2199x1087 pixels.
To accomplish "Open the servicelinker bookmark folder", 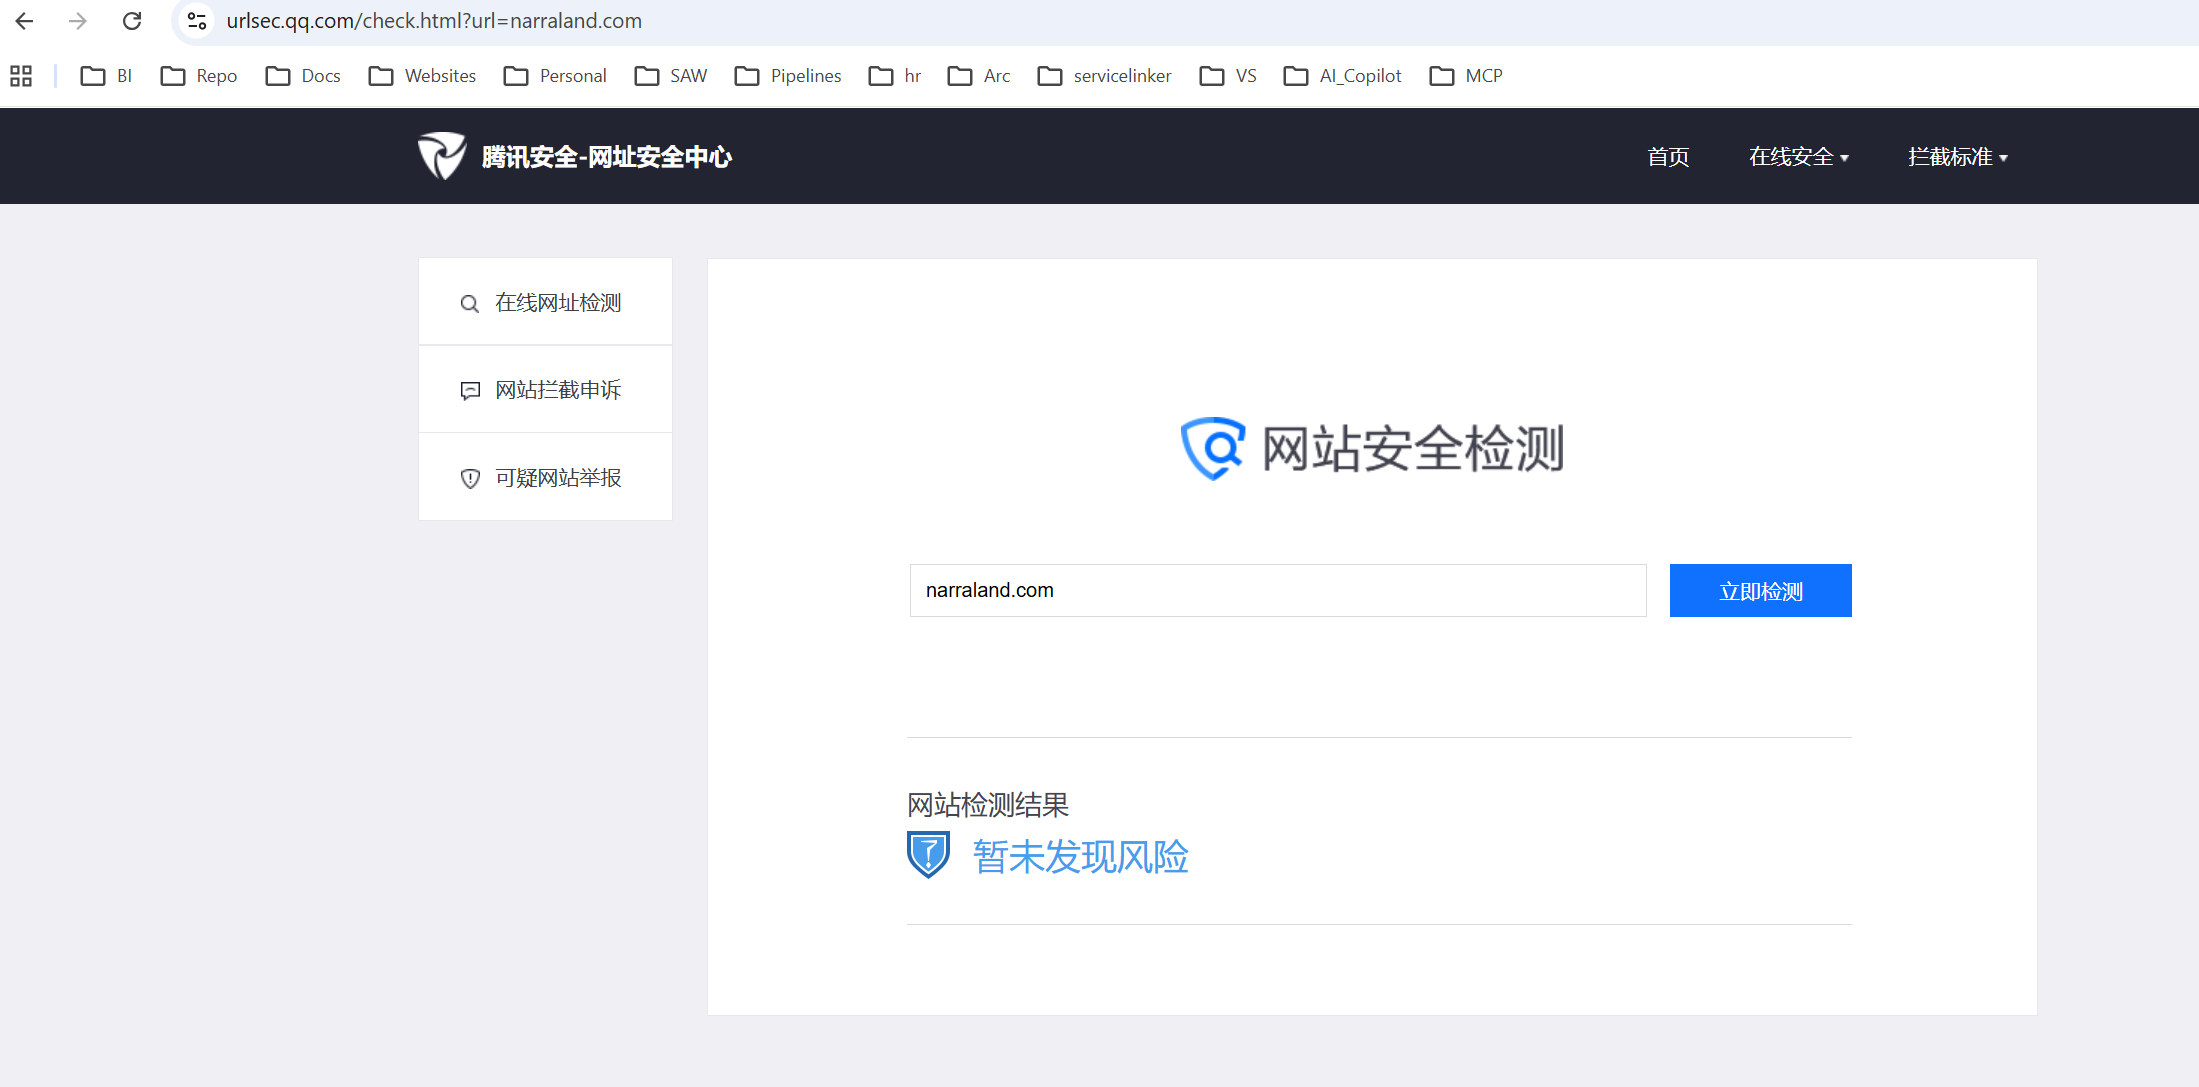I will point(1105,76).
